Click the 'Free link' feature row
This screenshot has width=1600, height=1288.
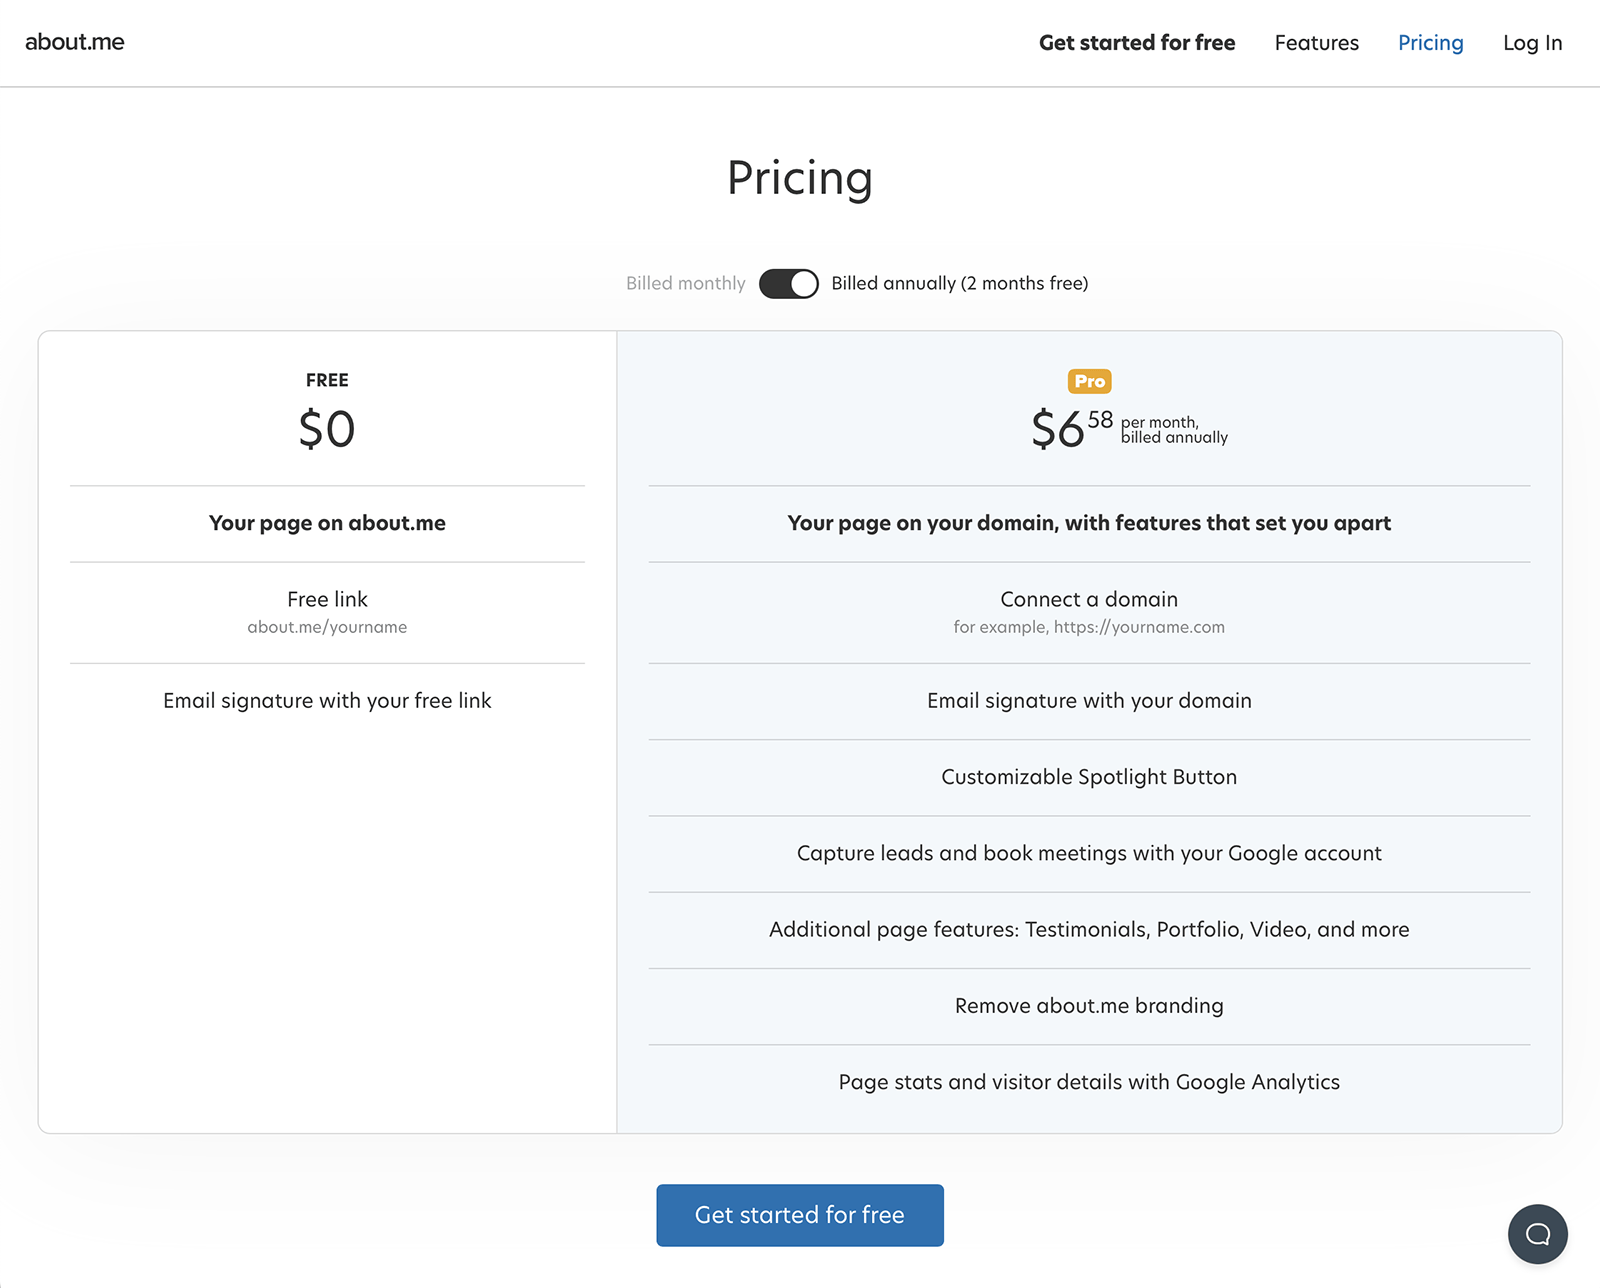point(327,612)
